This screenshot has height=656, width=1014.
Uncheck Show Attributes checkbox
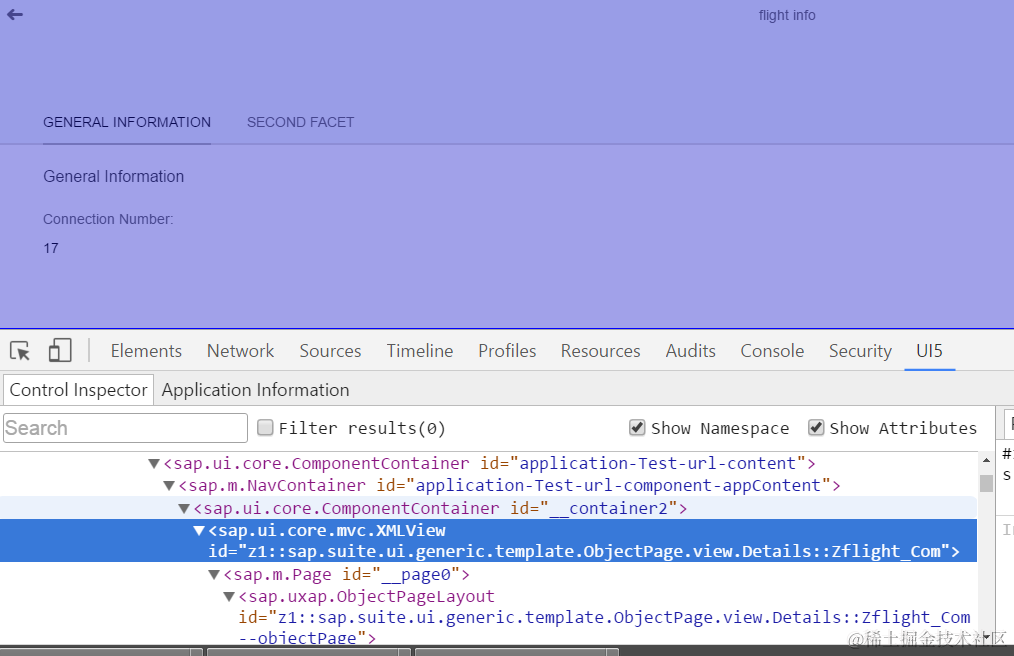(816, 427)
